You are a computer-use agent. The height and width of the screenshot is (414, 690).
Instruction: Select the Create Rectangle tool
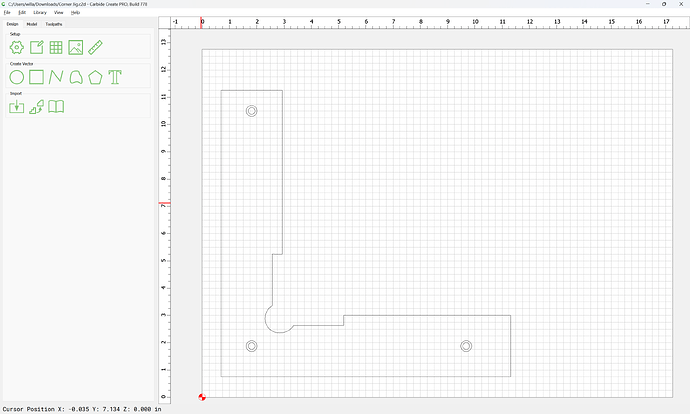click(x=37, y=77)
